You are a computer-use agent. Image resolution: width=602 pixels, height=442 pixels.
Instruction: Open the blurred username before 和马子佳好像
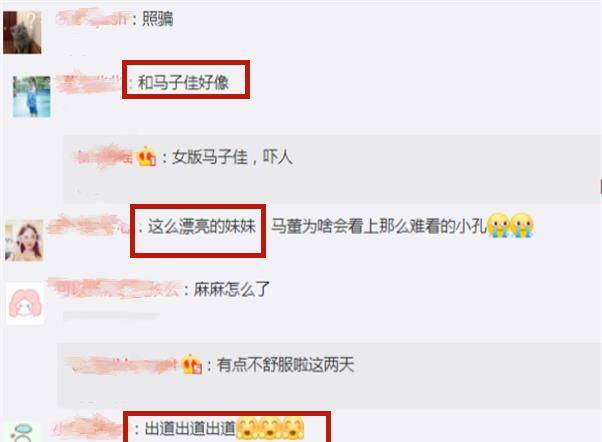click(x=89, y=83)
